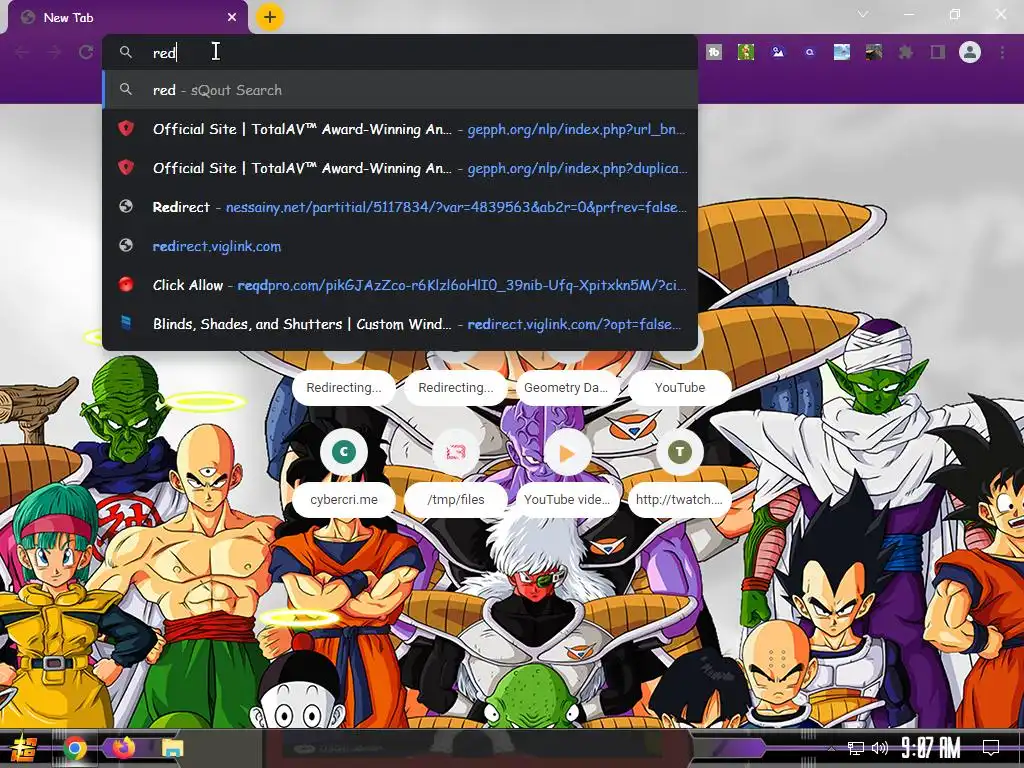Image resolution: width=1024 pixels, height=768 pixels.
Task: Open the first 'Redirecting...' shortcut
Action: click(x=344, y=388)
